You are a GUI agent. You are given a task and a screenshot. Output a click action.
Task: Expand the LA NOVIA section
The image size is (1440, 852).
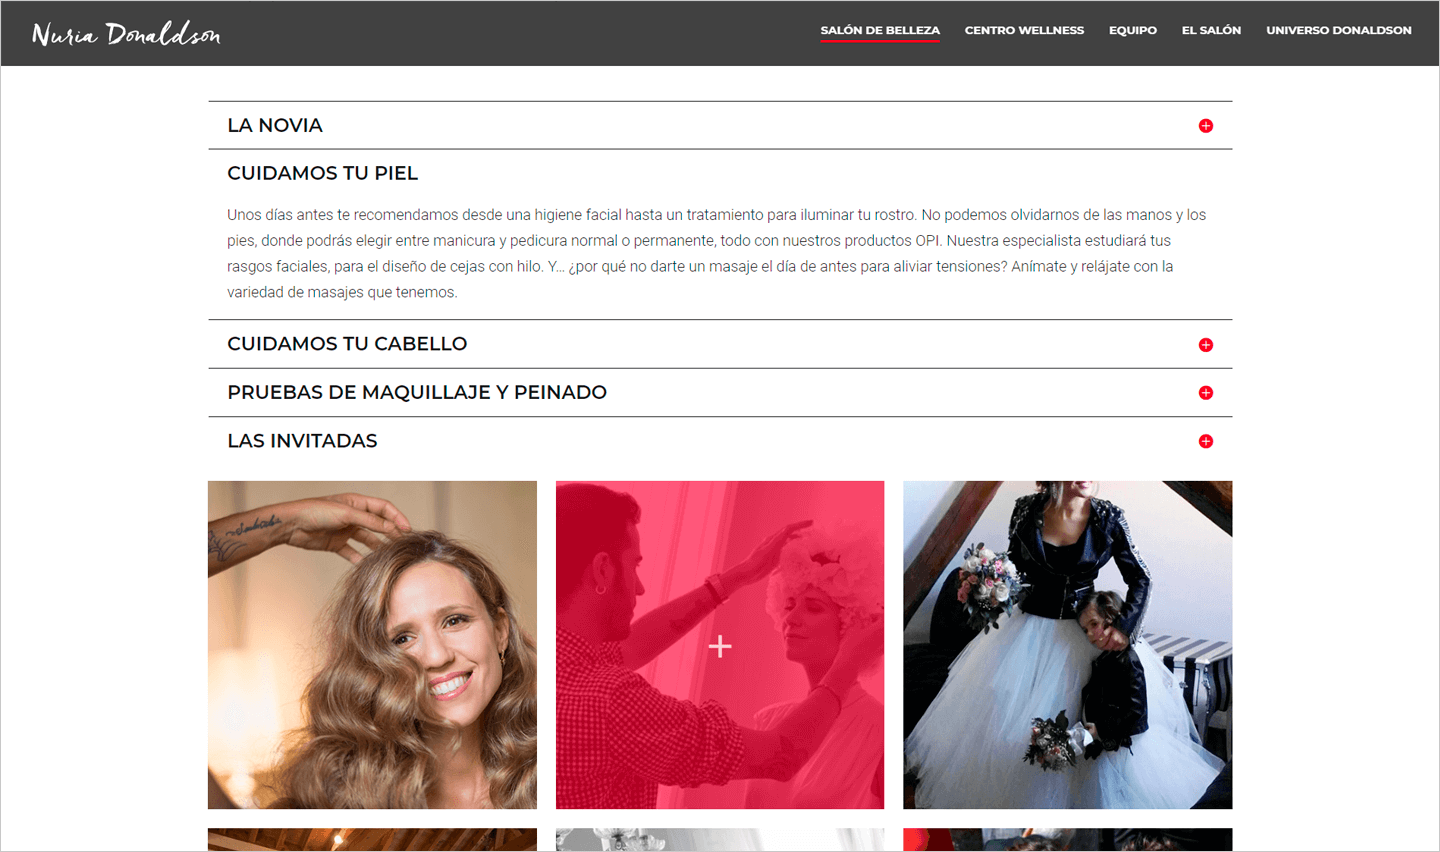coord(275,126)
